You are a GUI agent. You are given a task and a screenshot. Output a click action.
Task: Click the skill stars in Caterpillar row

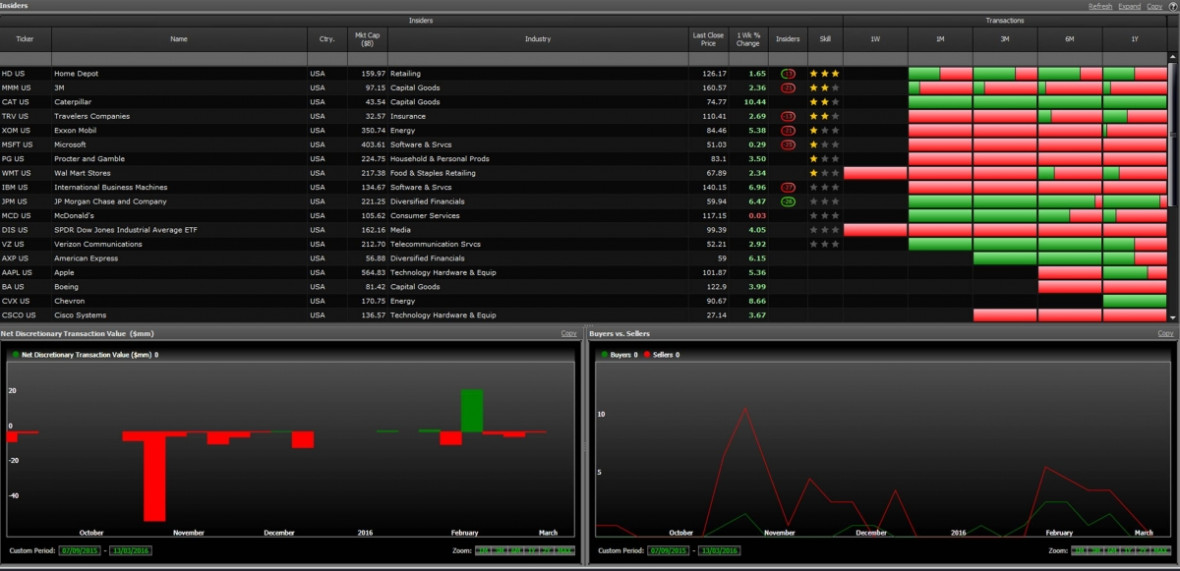coord(825,102)
